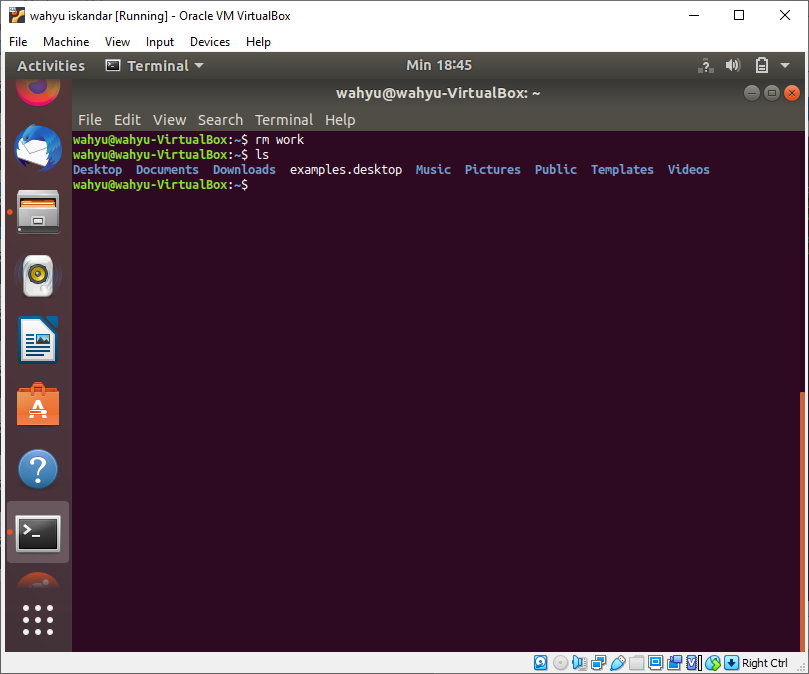Screen dimensions: 809x674
Task: Click the volume speaker icon in top bar
Action: point(733,66)
